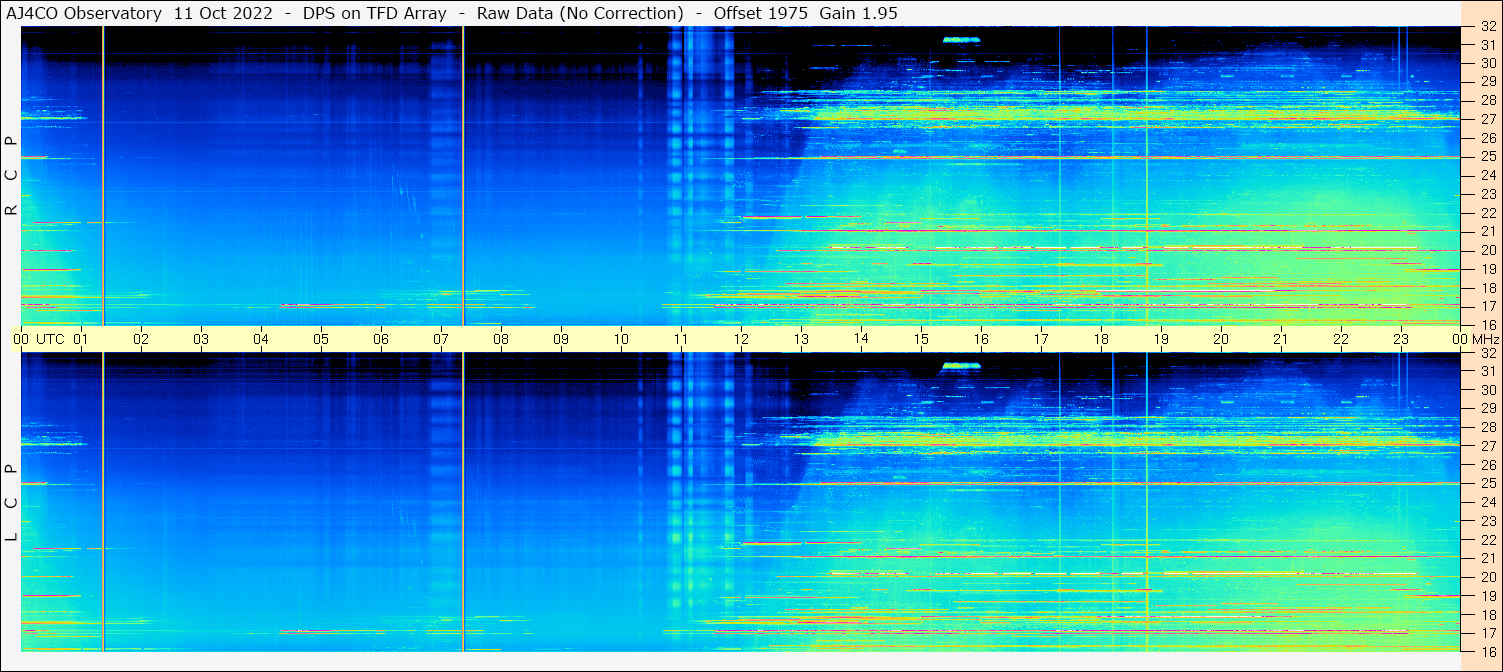1503x672 pixels.
Task: Pick the LCP panel's 23 MHz scale label
Action: coord(1488,521)
